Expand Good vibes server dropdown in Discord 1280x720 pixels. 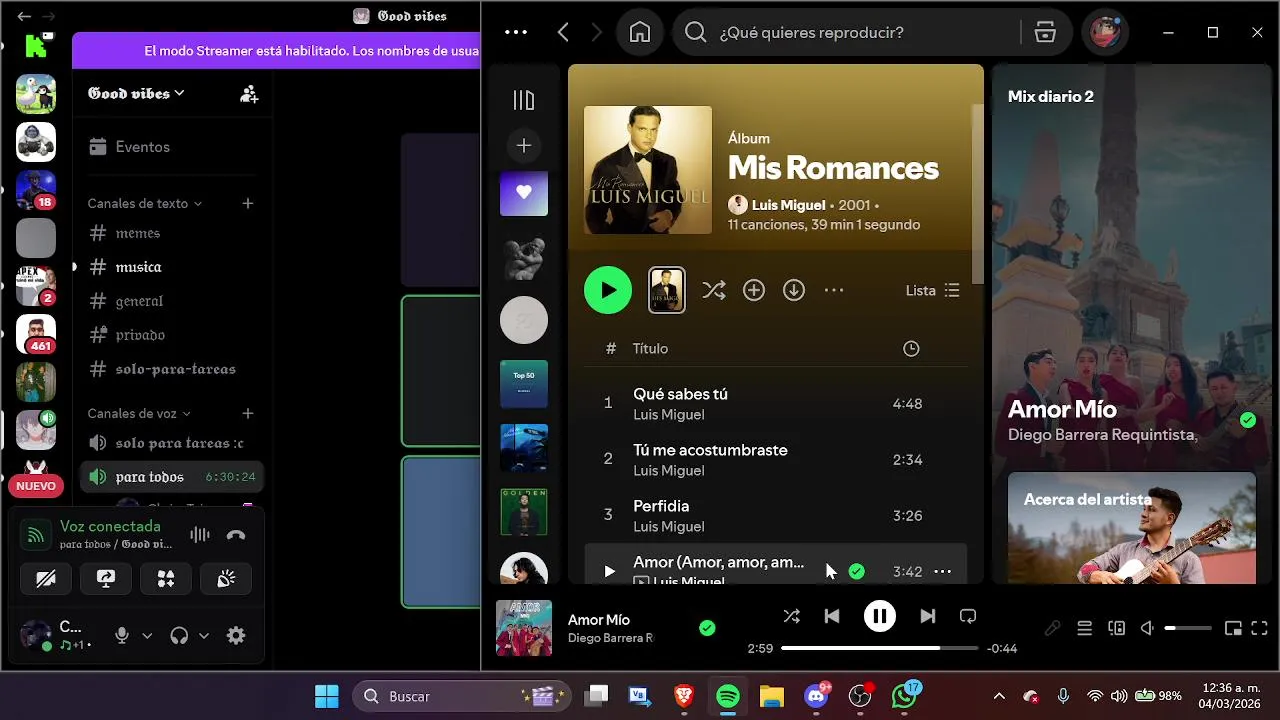(x=136, y=93)
